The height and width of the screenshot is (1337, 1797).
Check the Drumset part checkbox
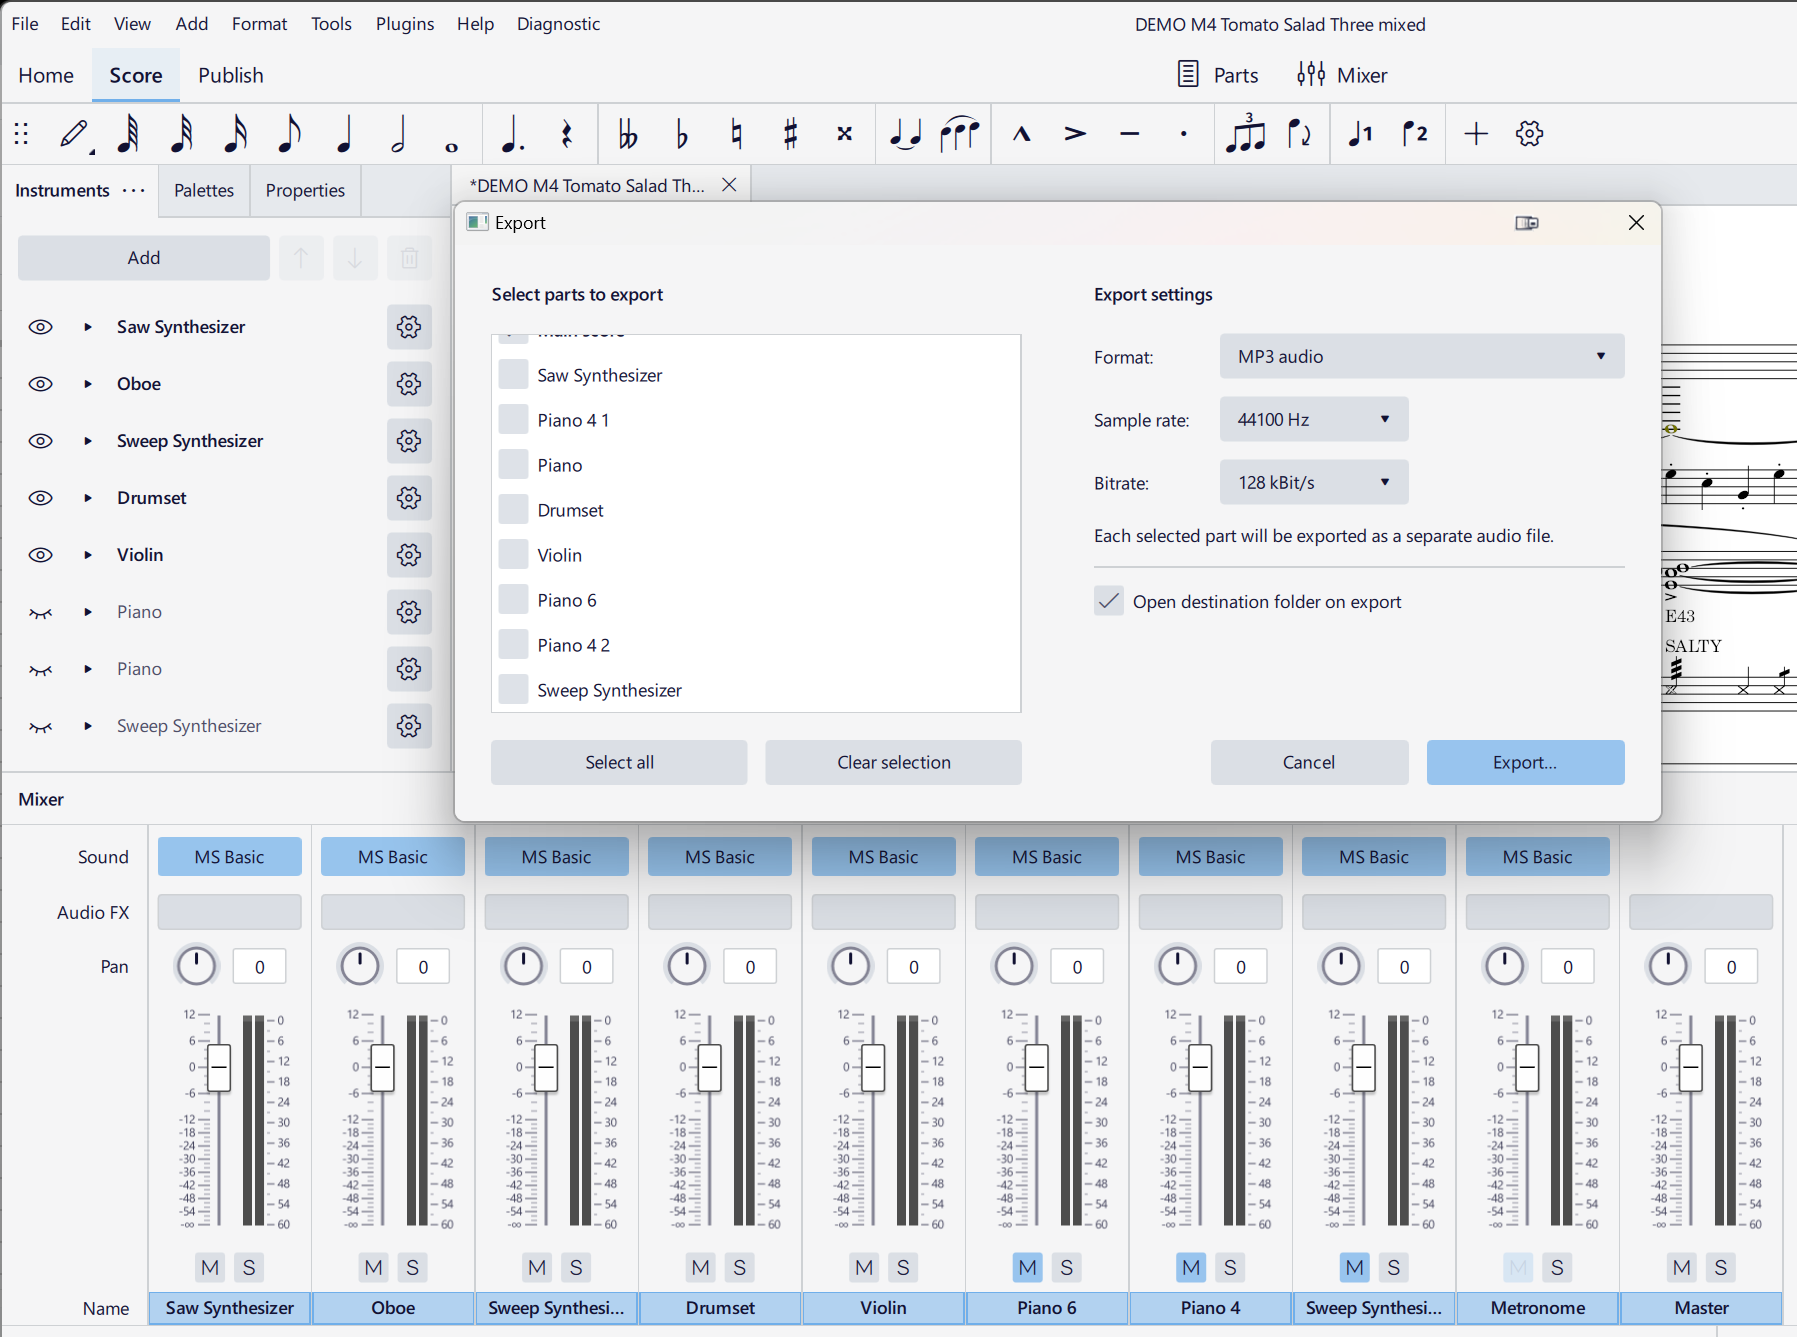[513, 510]
